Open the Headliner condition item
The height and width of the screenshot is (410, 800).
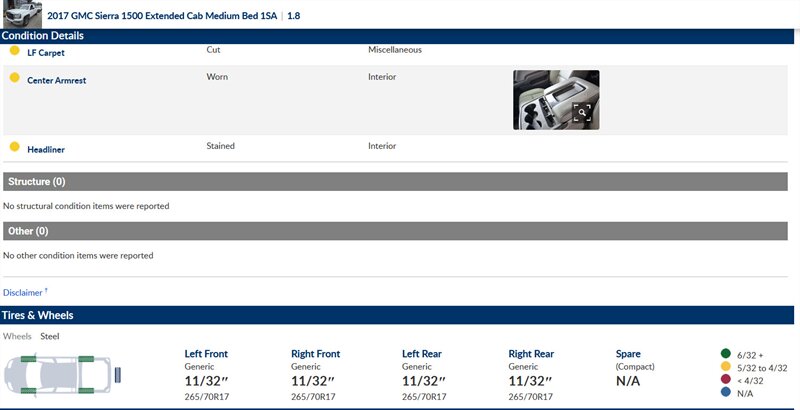point(46,149)
